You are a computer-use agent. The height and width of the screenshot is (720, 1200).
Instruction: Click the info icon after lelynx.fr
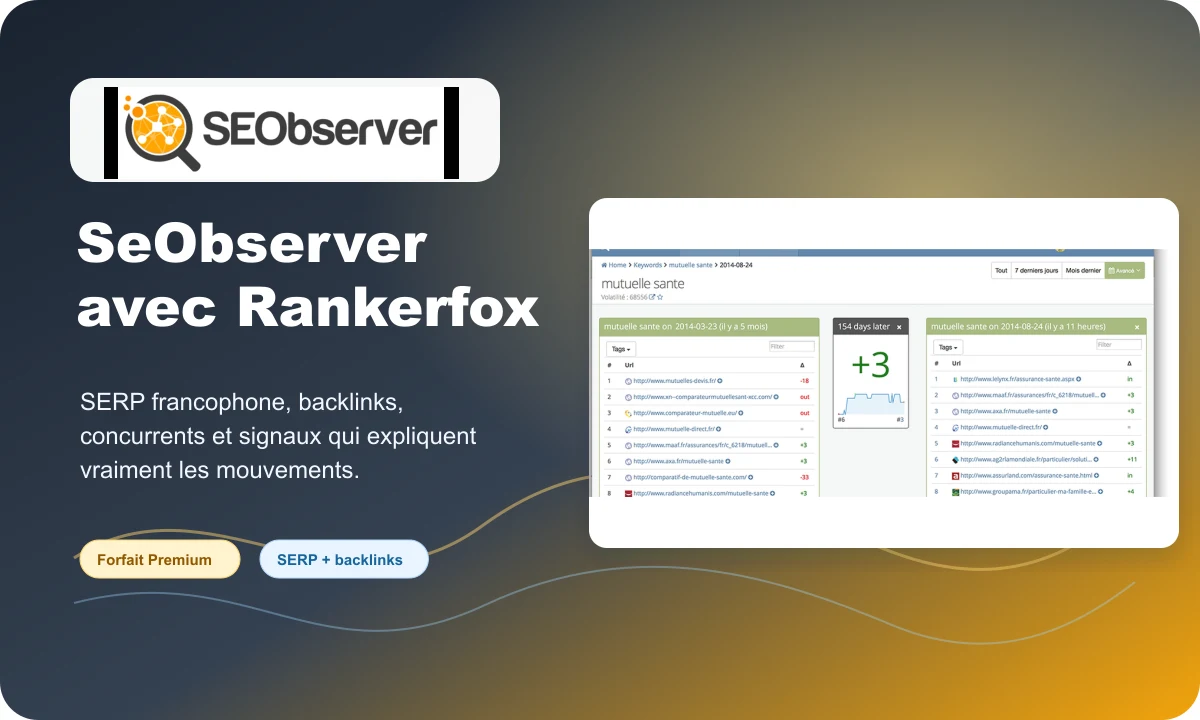click(x=1079, y=379)
